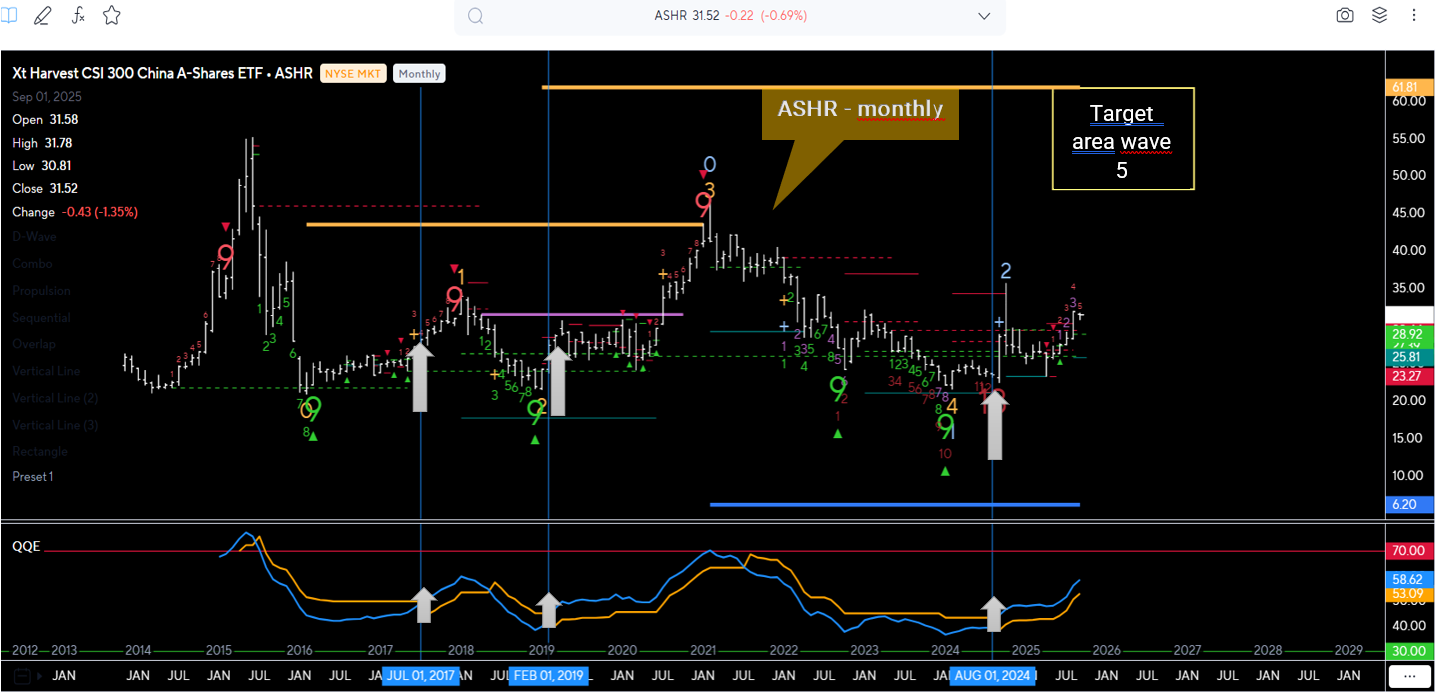Screen dimensions: 1448x693
Task: Click the JUL 01, 2017 date marker
Action: point(420,675)
